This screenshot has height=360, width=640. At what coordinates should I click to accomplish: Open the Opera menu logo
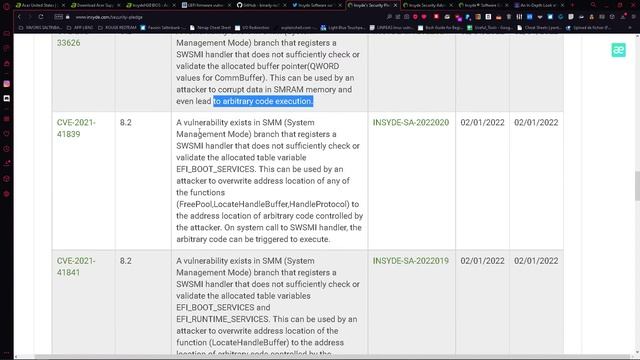coord(6,6)
